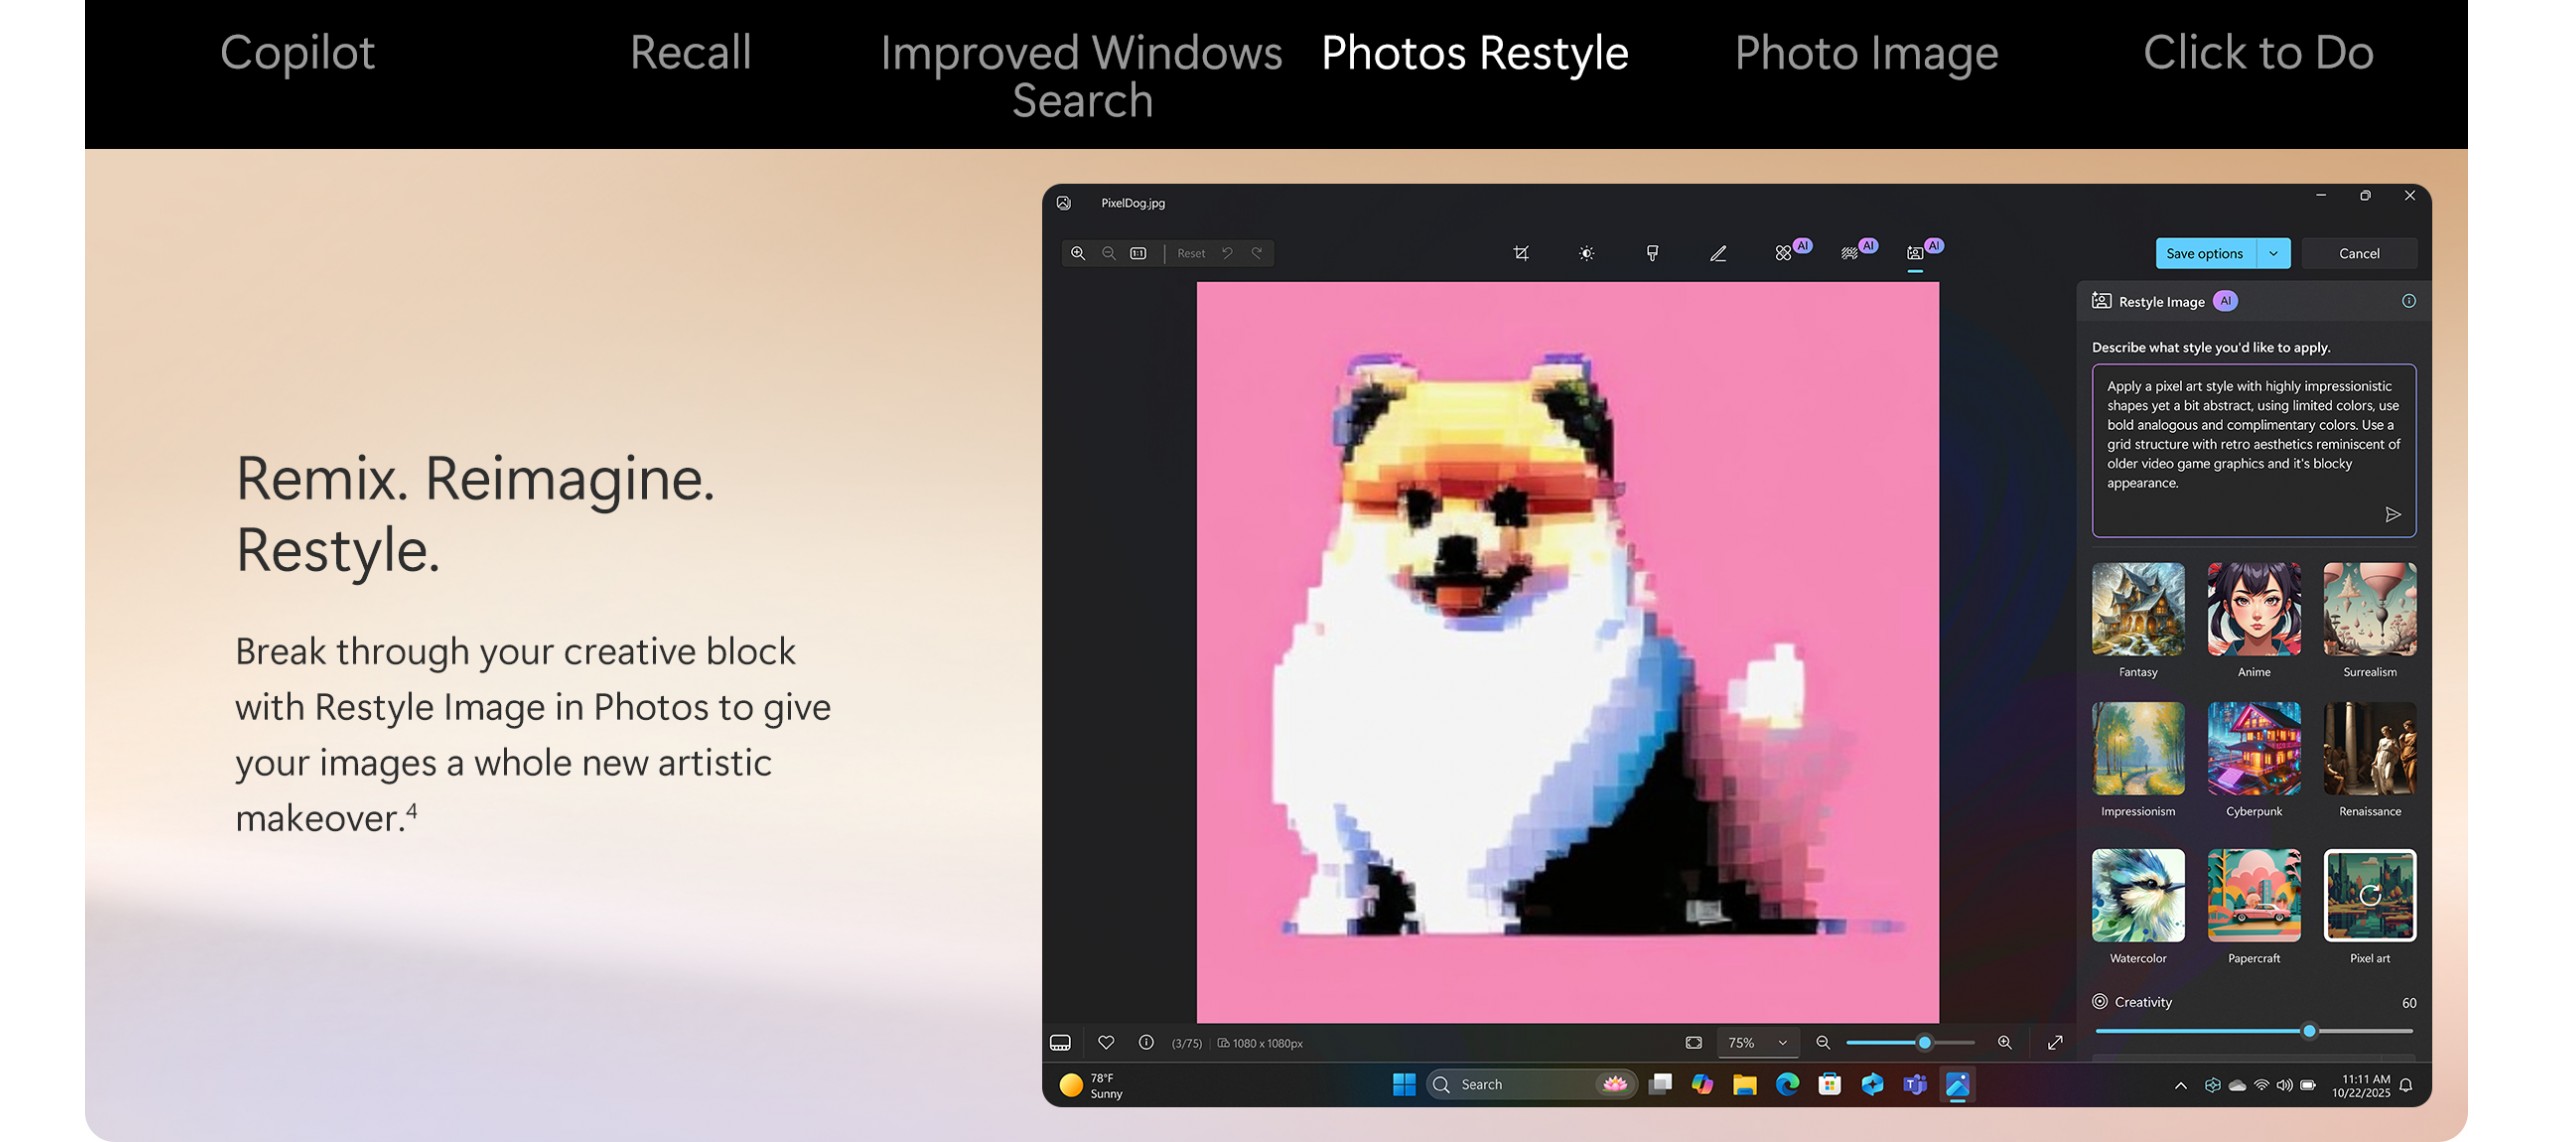Open Improved Windows Search tab

[x=1081, y=76]
